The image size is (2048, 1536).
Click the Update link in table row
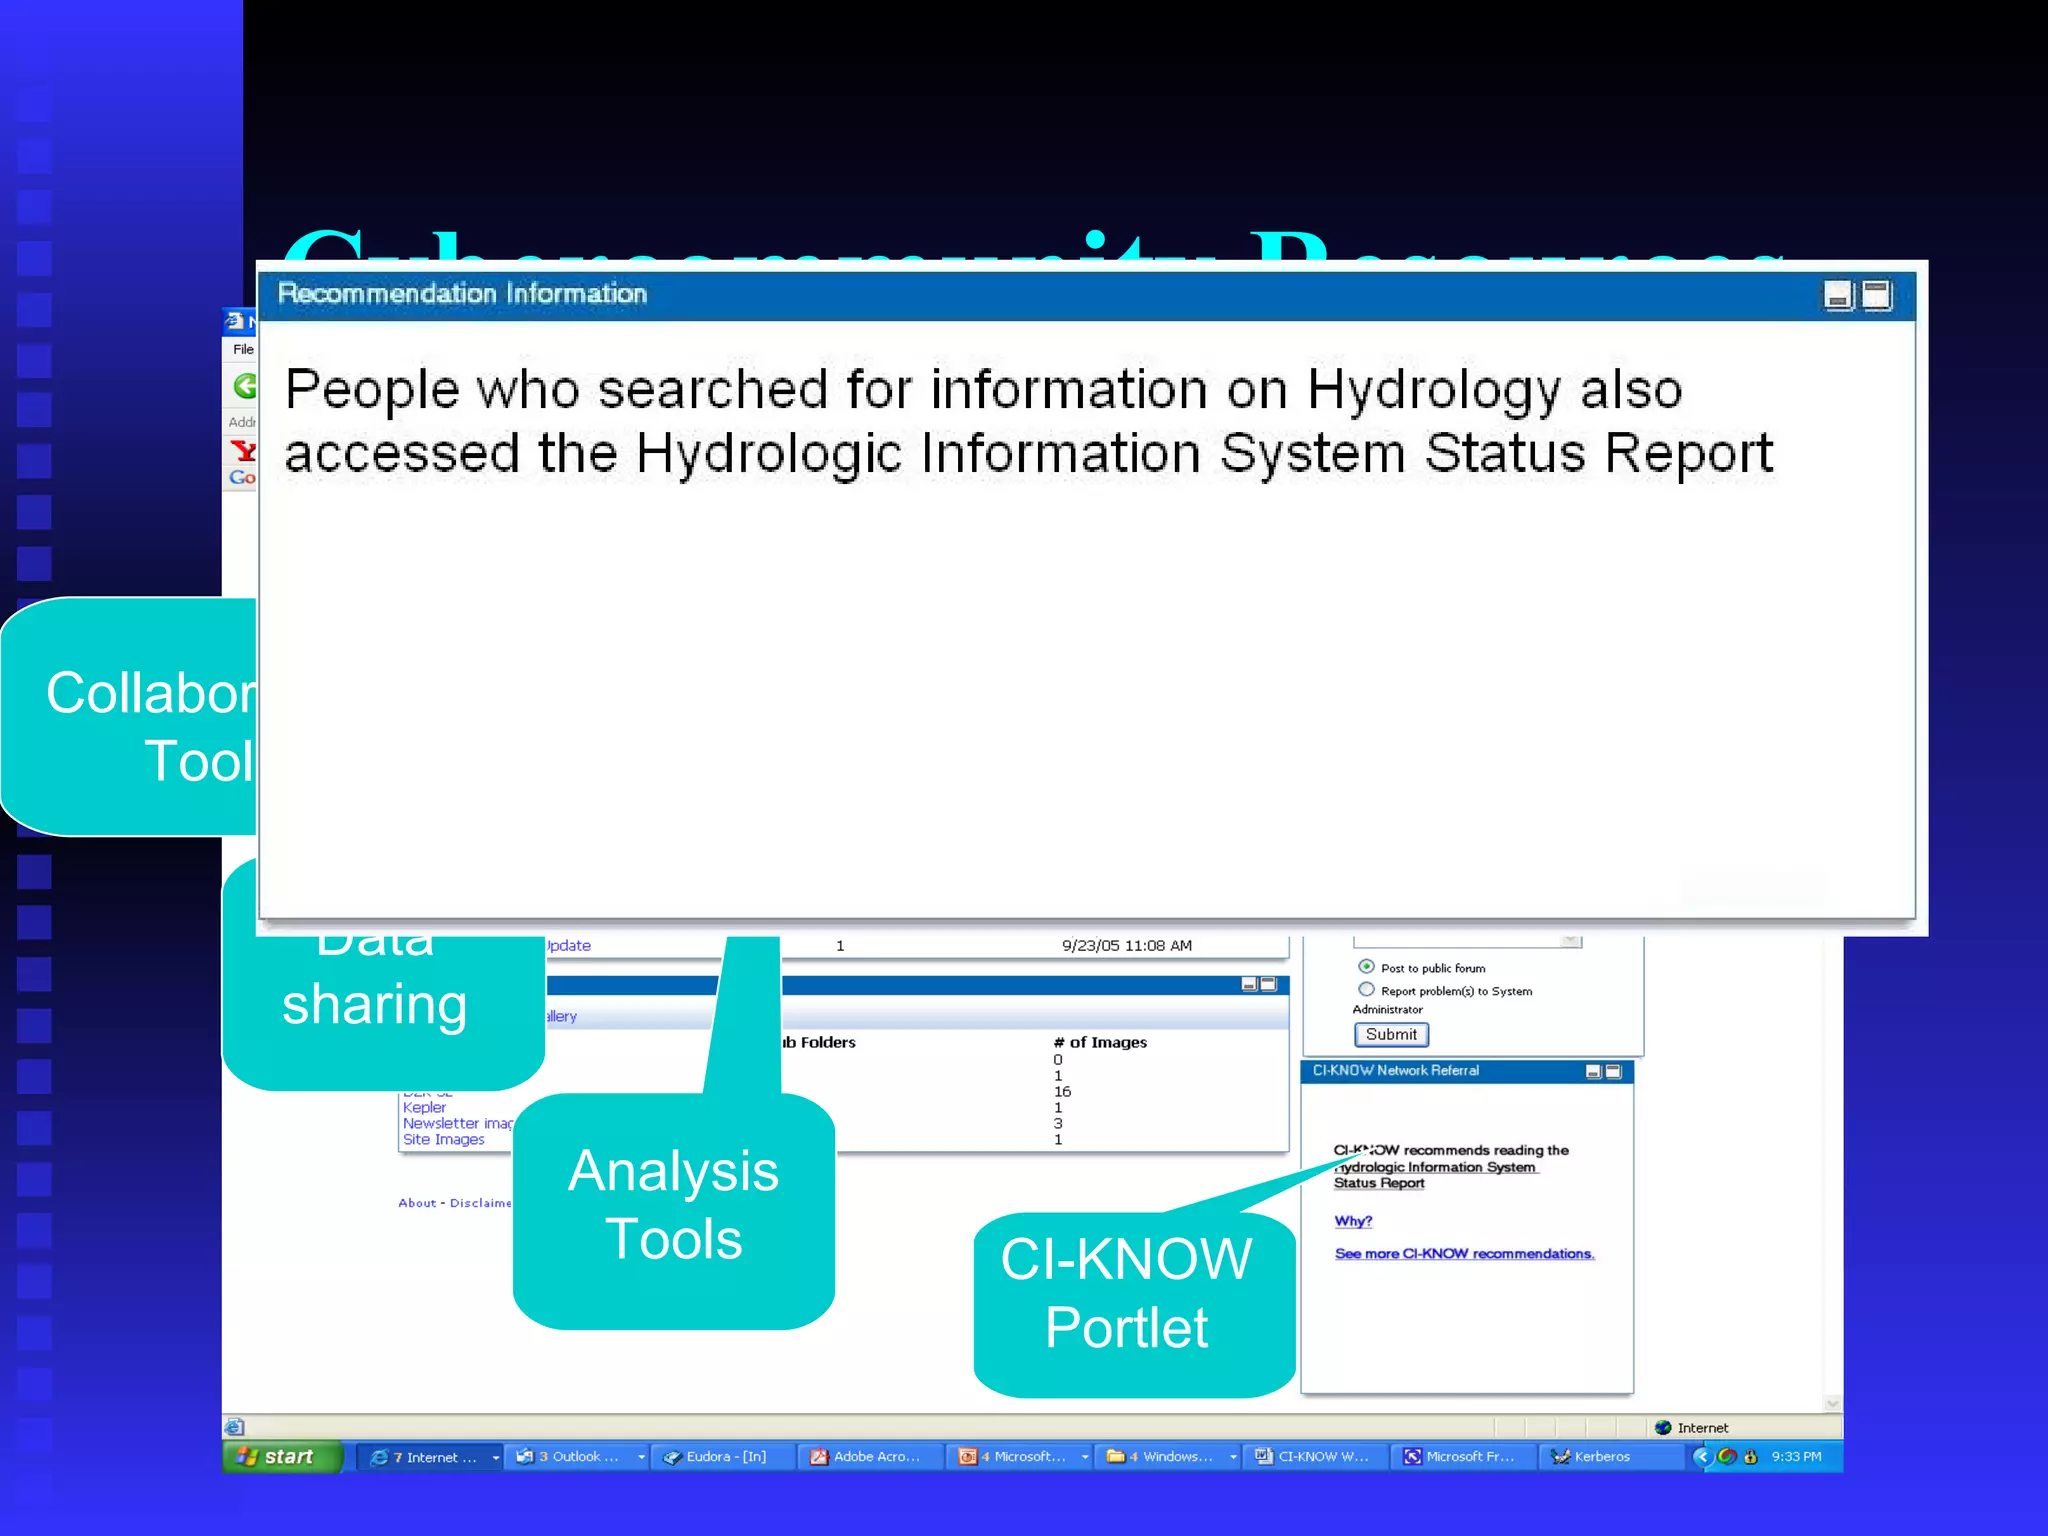click(x=568, y=946)
